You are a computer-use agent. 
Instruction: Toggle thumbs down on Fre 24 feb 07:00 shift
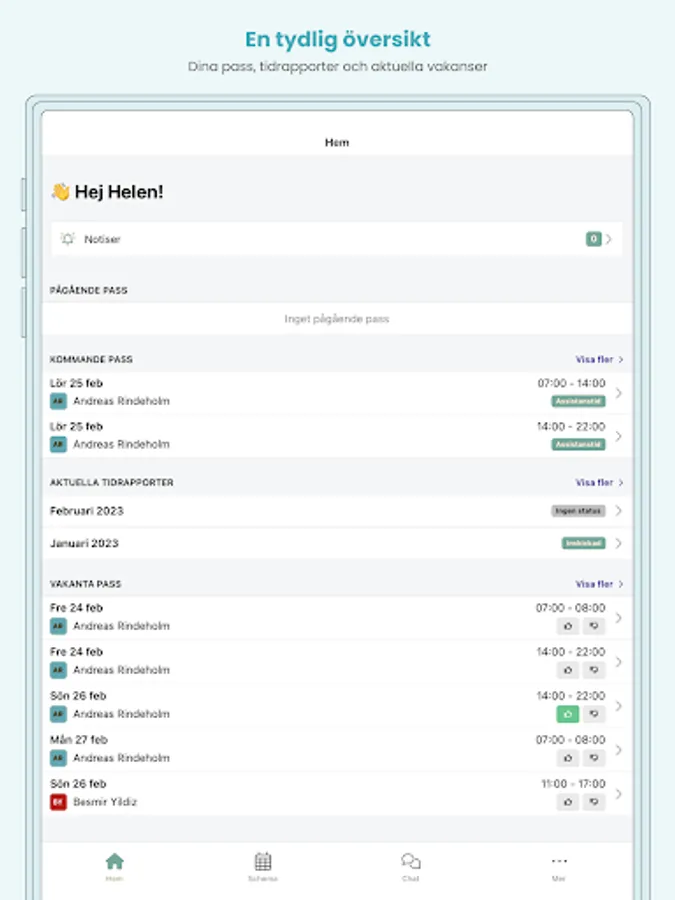point(594,626)
